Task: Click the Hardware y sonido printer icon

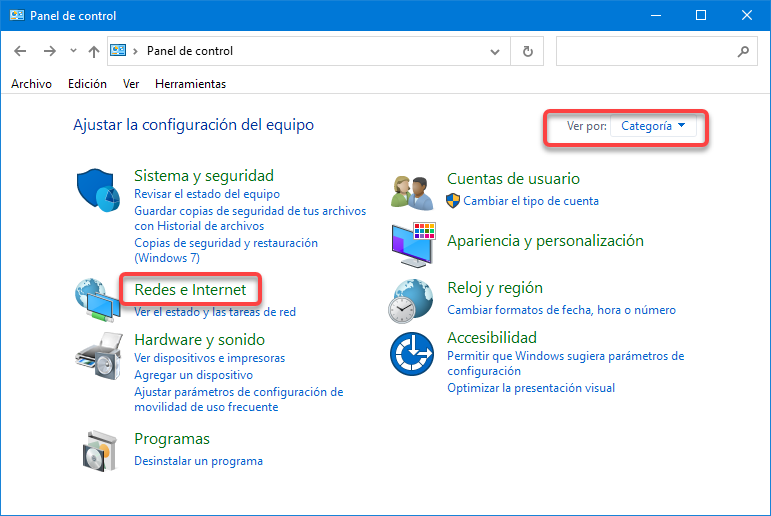Action: (98, 356)
